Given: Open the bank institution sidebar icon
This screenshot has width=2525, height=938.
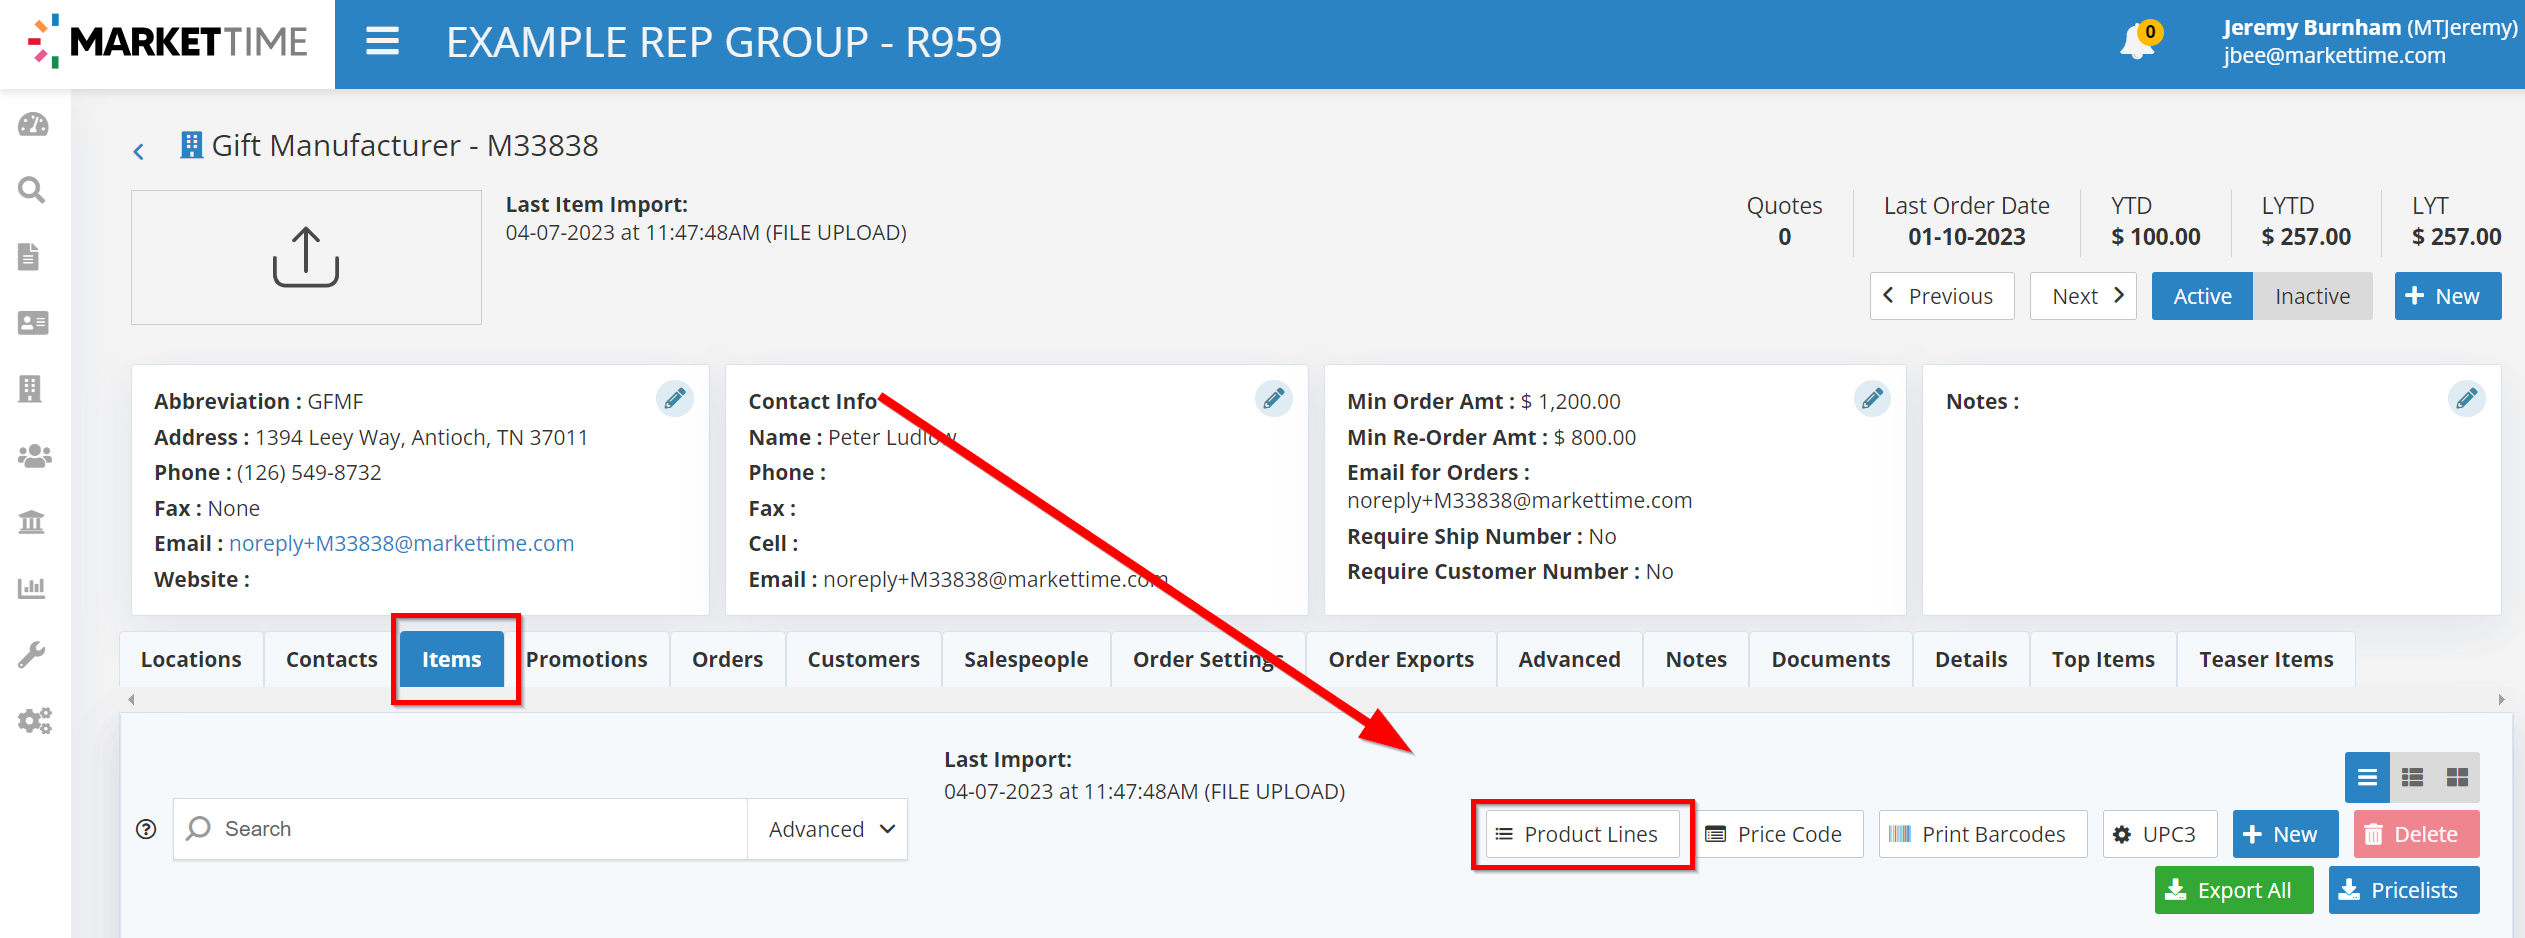Looking at the screenshot, I should click(32, 522).
